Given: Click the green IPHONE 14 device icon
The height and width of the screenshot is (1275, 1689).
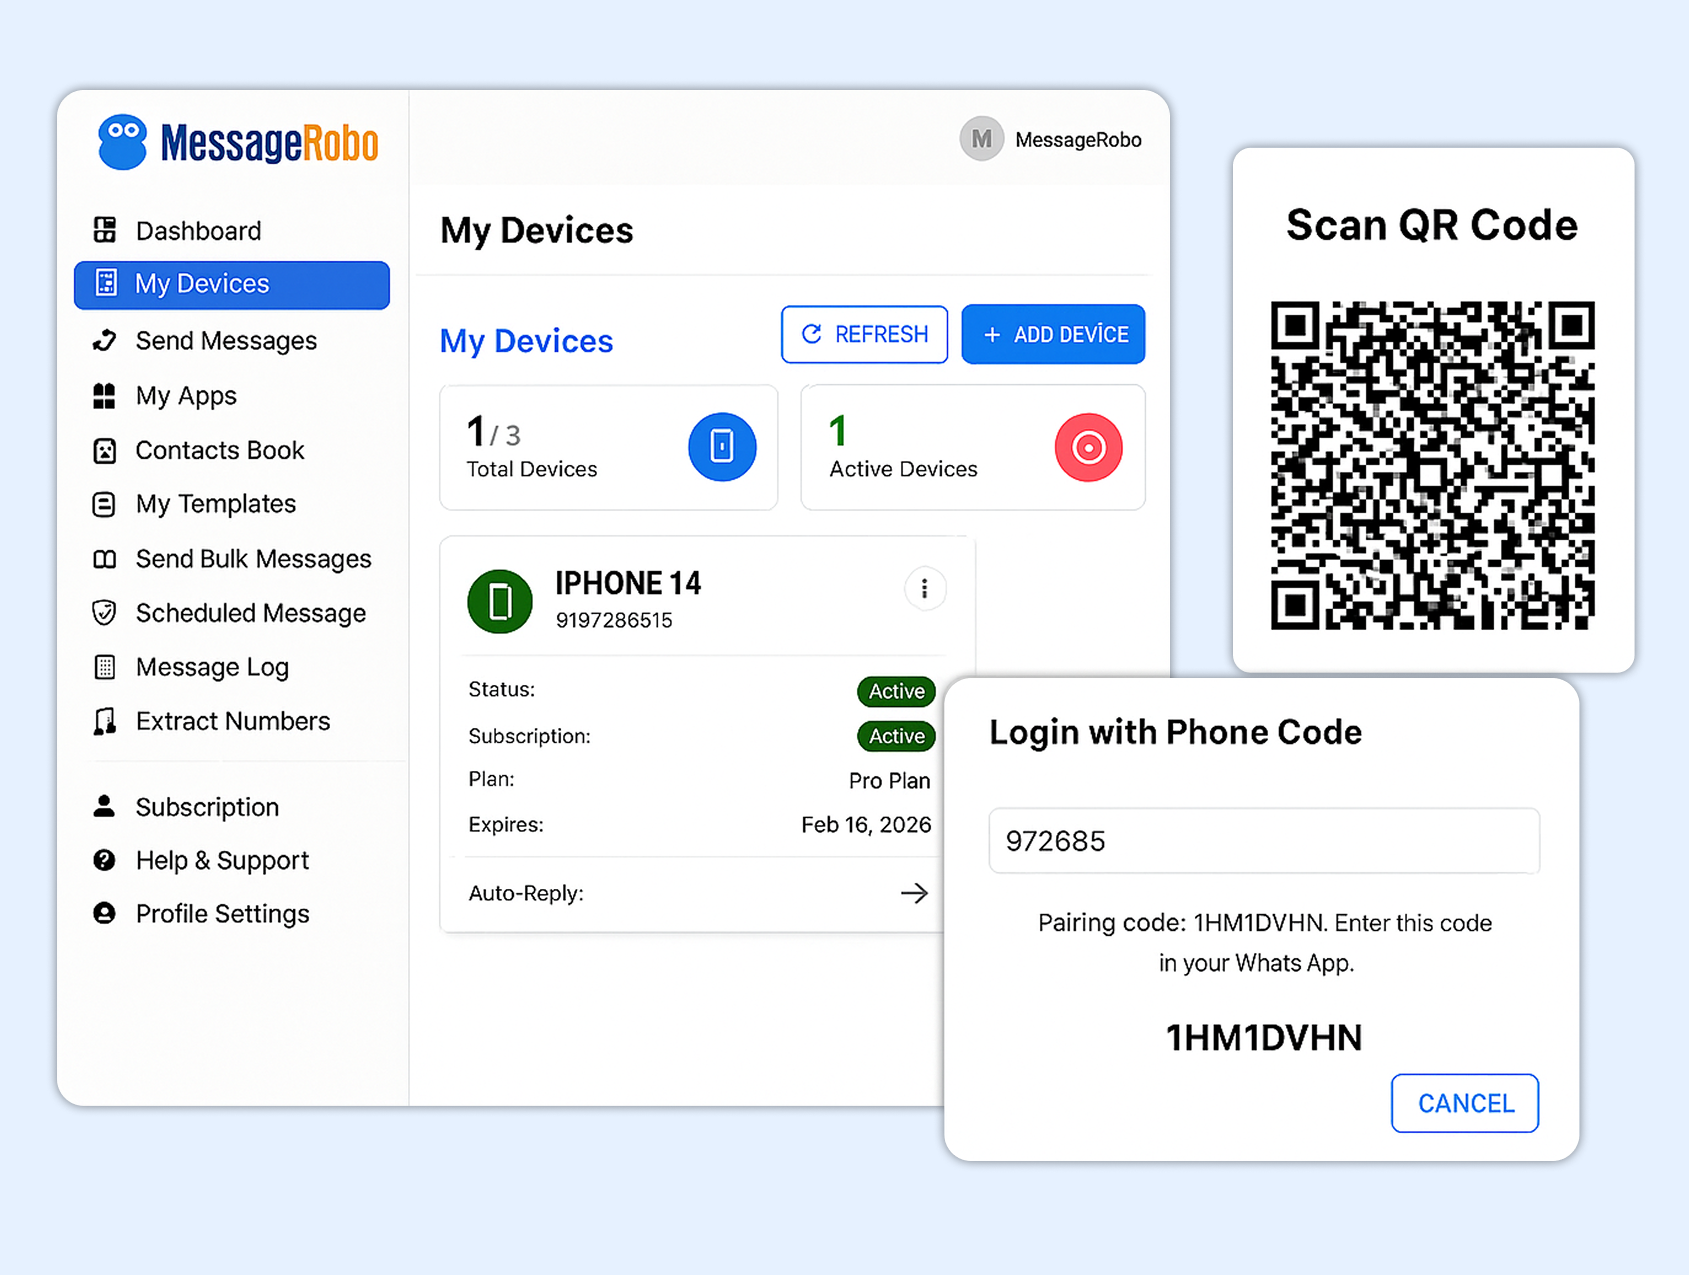Looking at the screenshot, I should pos(500,602).
